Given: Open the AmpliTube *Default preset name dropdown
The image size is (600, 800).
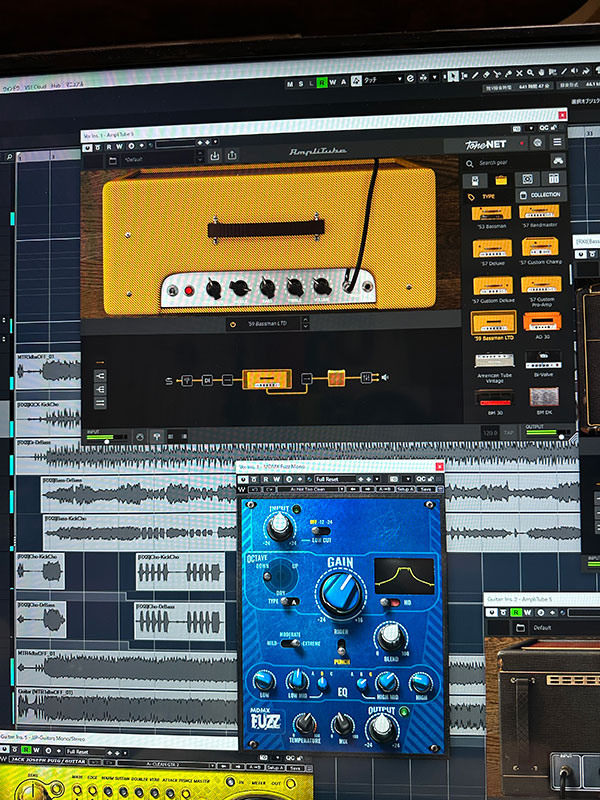Looking at the screenshot, I should (x=162, y=159).
